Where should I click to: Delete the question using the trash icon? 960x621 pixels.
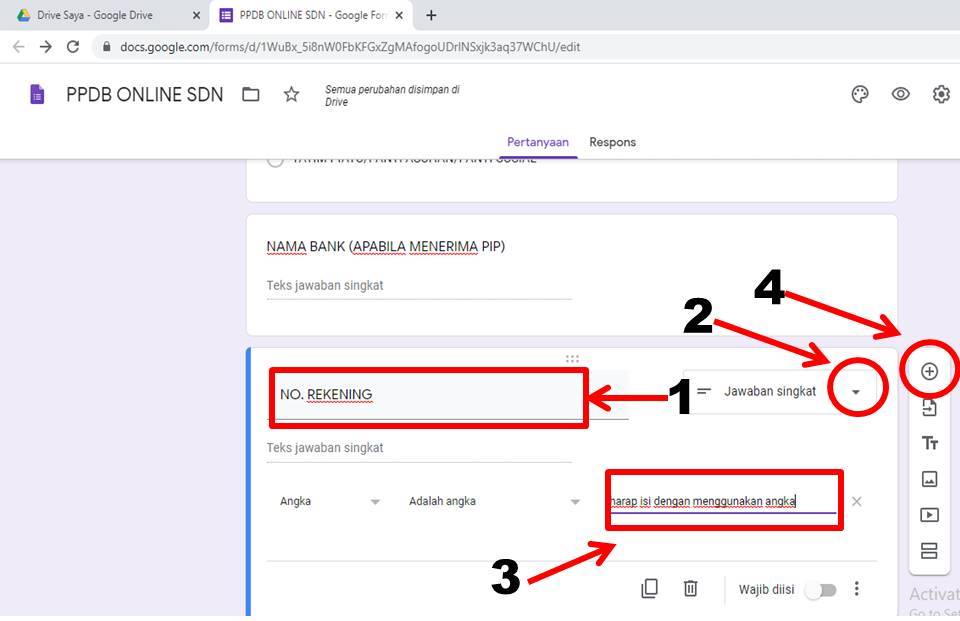690,589
